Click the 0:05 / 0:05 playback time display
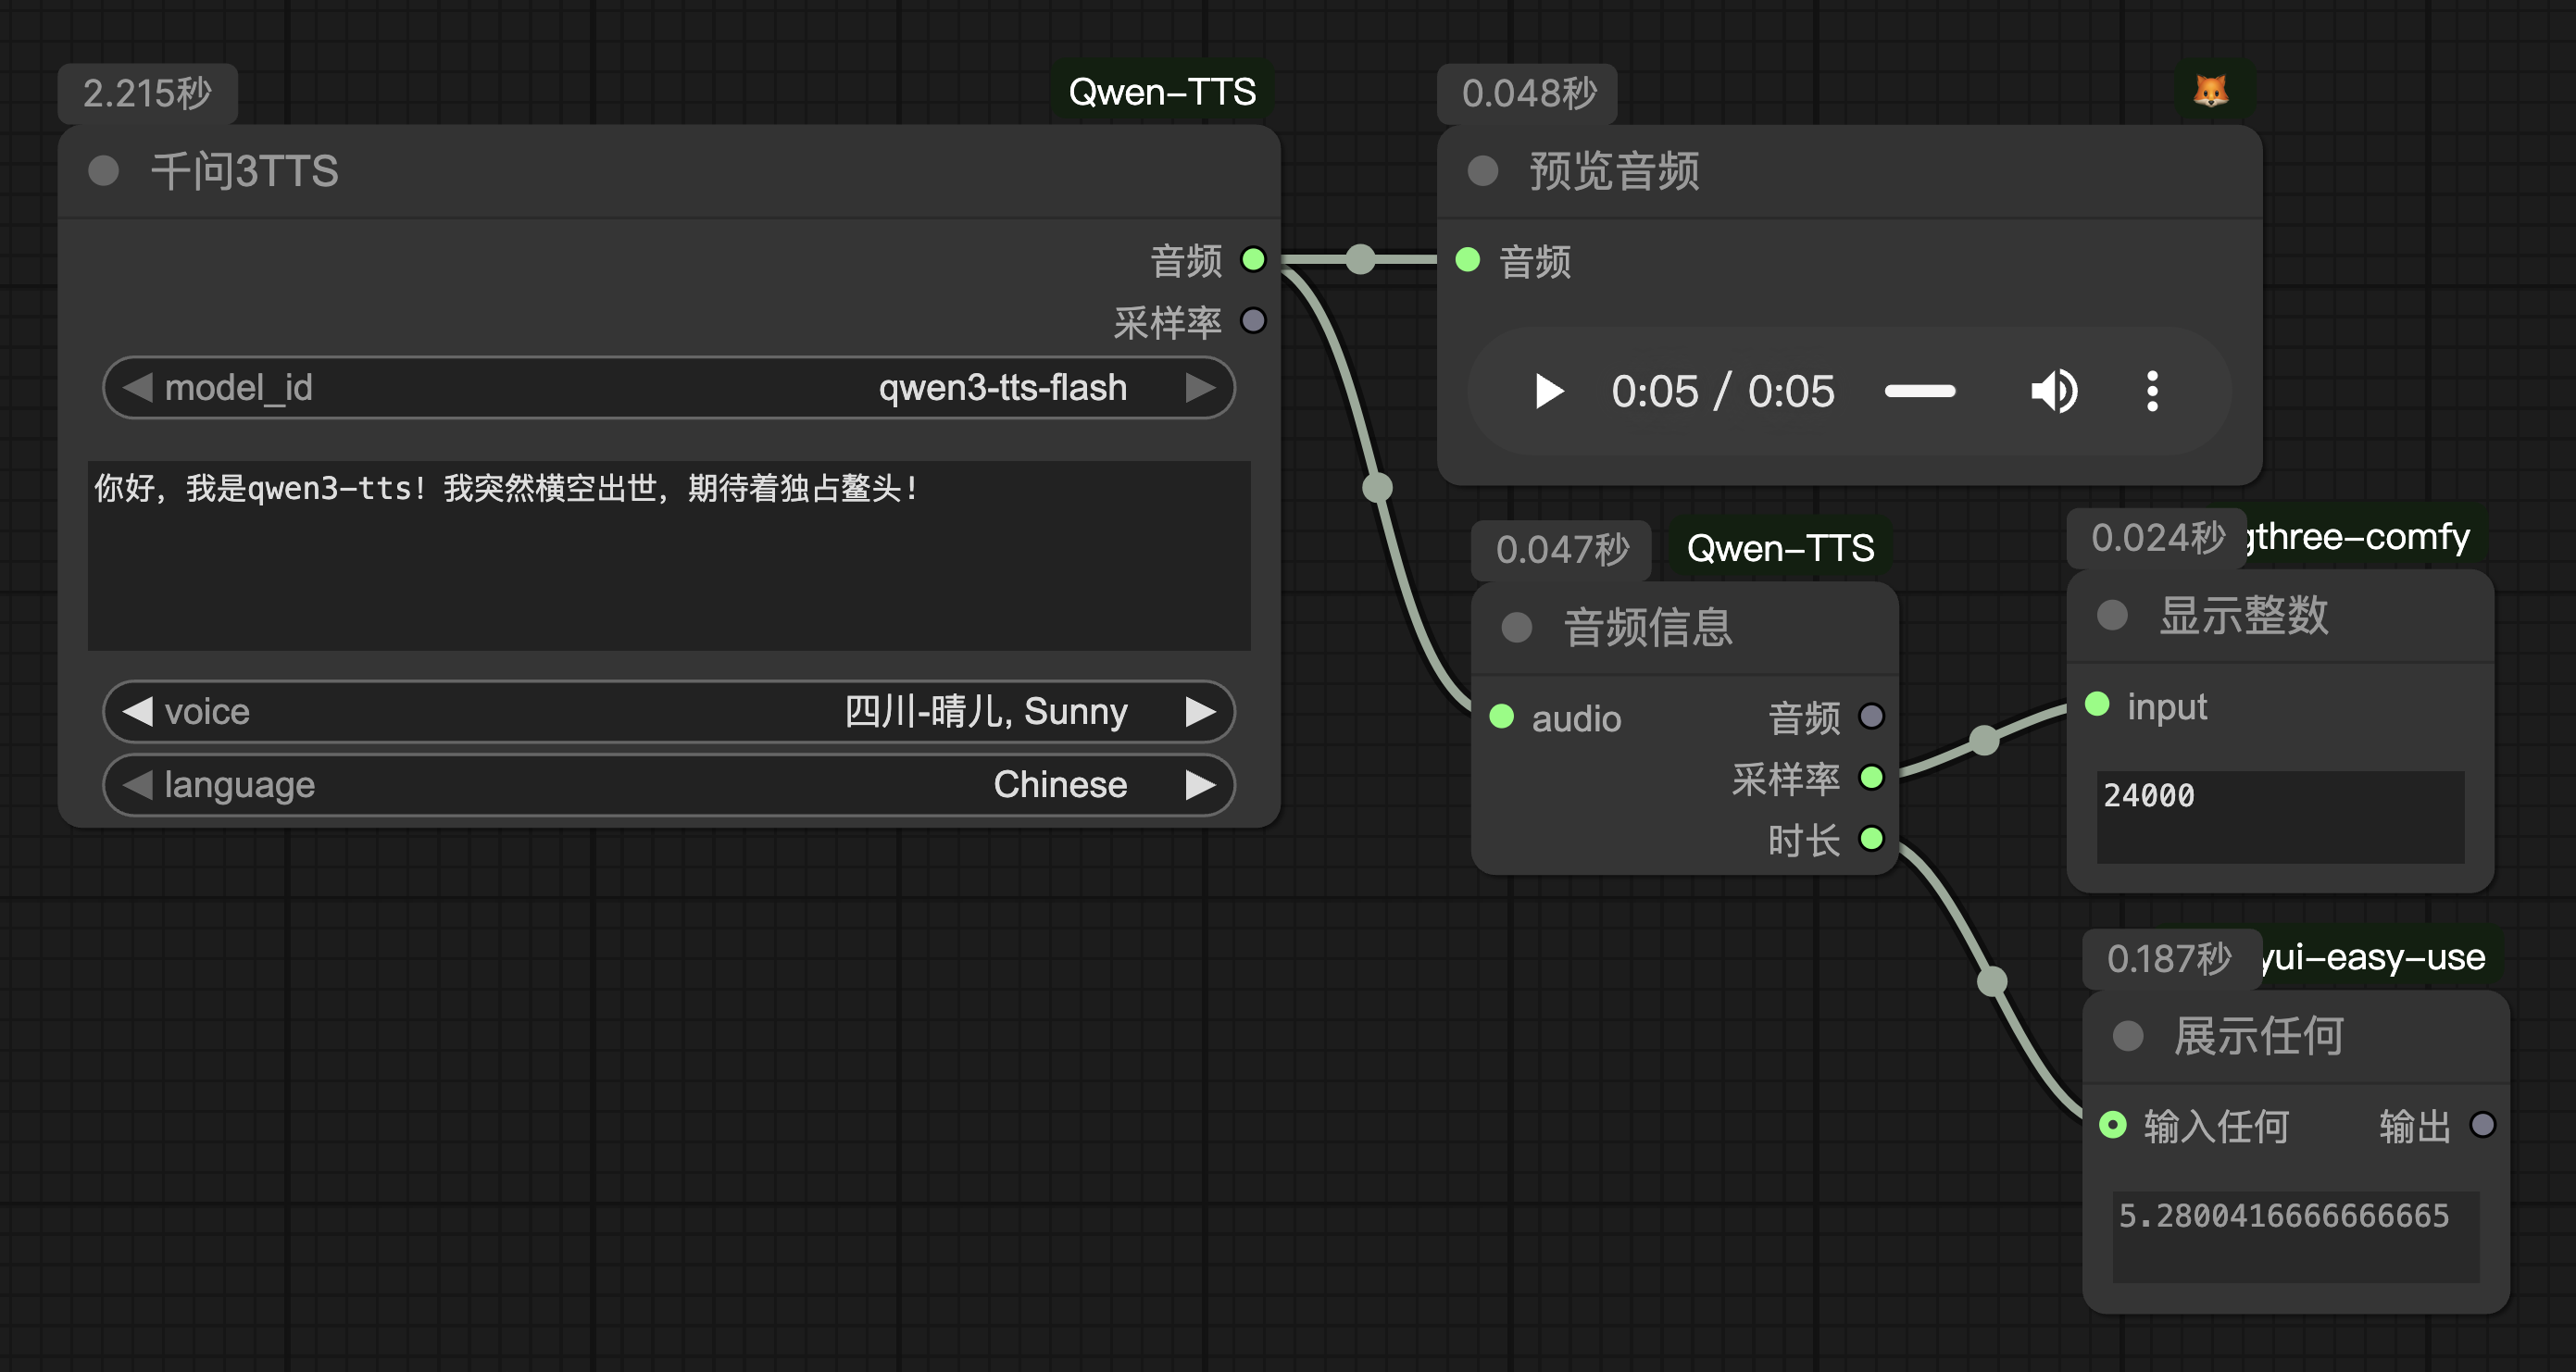The height and width of the screenshot is (1372, 2576). point(1723,391)
